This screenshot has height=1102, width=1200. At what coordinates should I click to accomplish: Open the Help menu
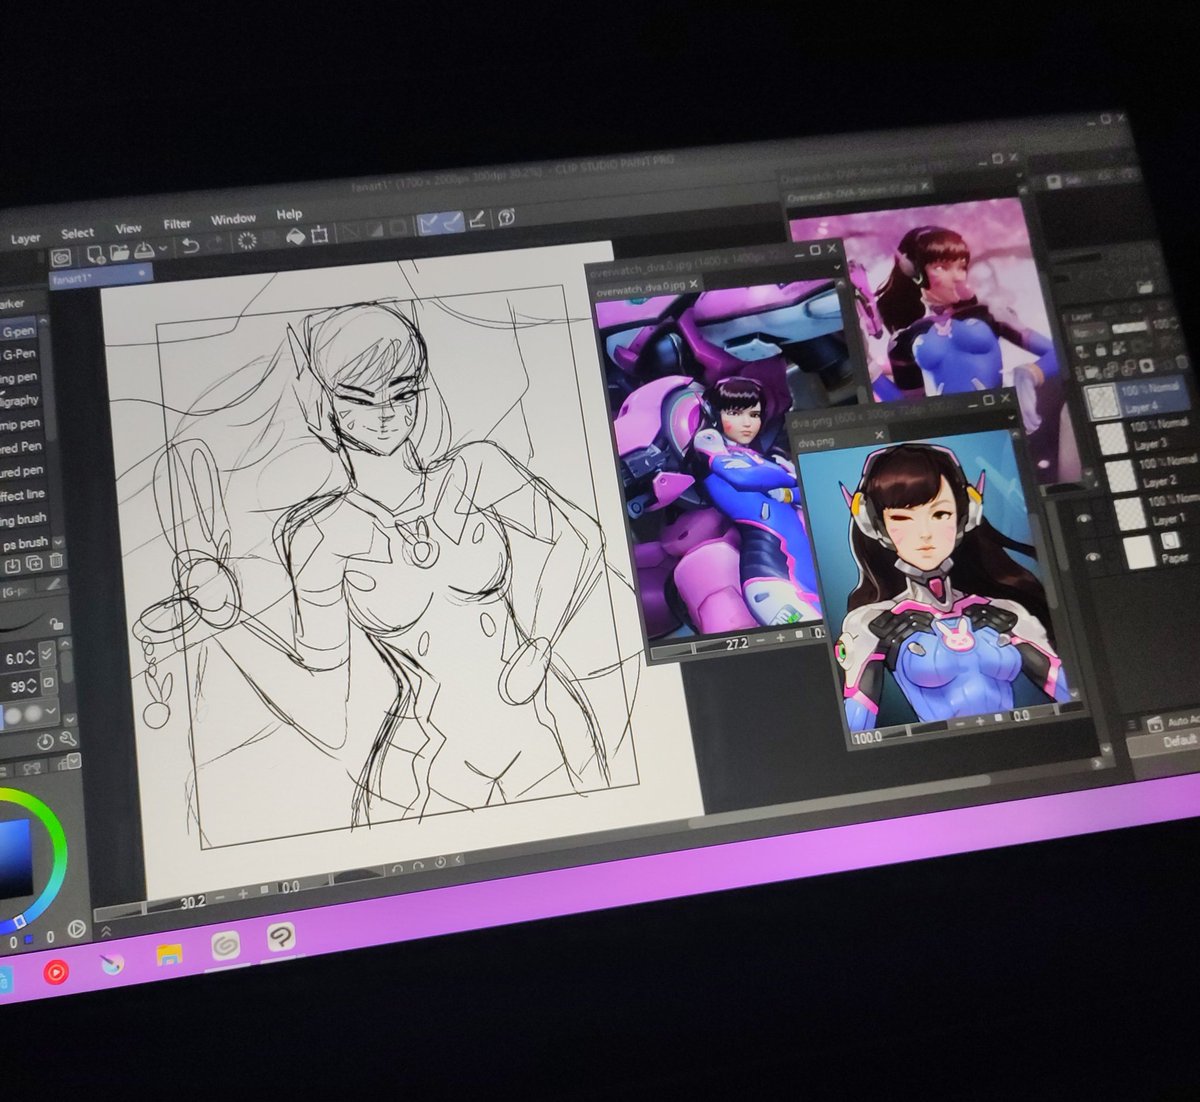point(289,214)
